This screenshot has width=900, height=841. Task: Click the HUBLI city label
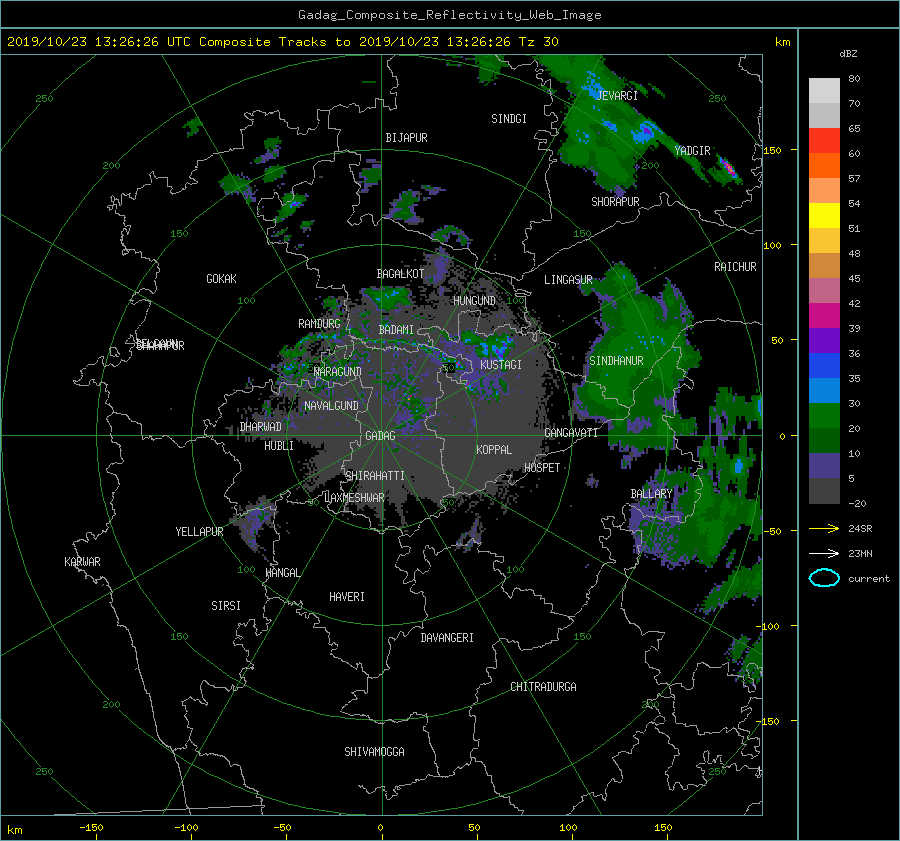point(279,446)
